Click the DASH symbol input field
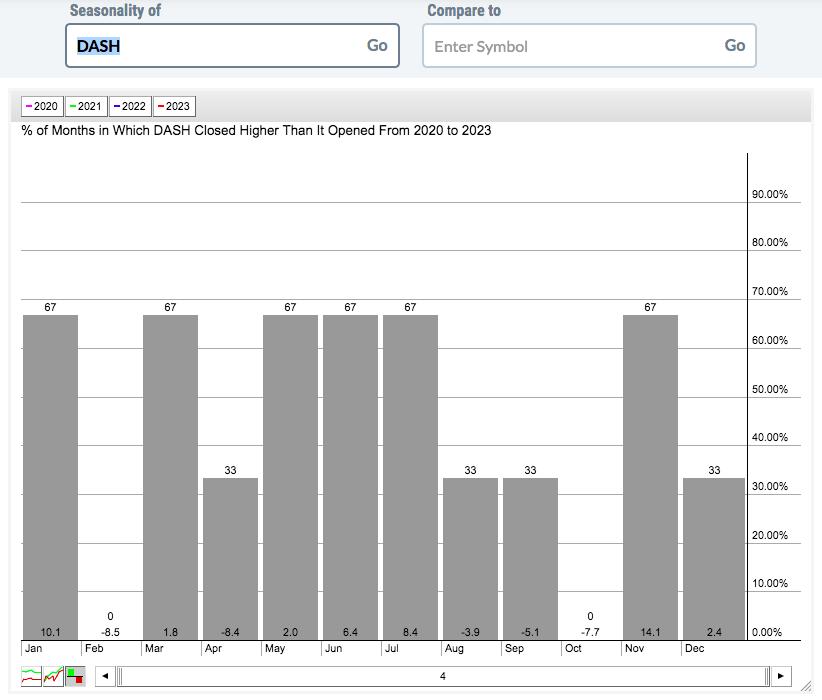This screenshot has height=700, width=822. pyautogui.click(x=215, y=46)
